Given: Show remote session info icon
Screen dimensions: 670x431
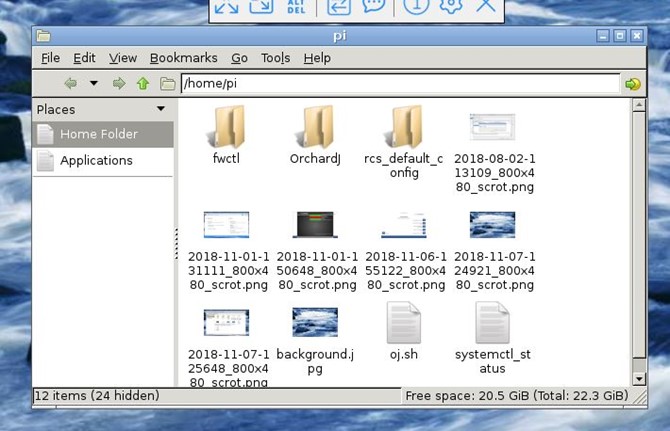Looking at the screenshot, I should [416, 6].
